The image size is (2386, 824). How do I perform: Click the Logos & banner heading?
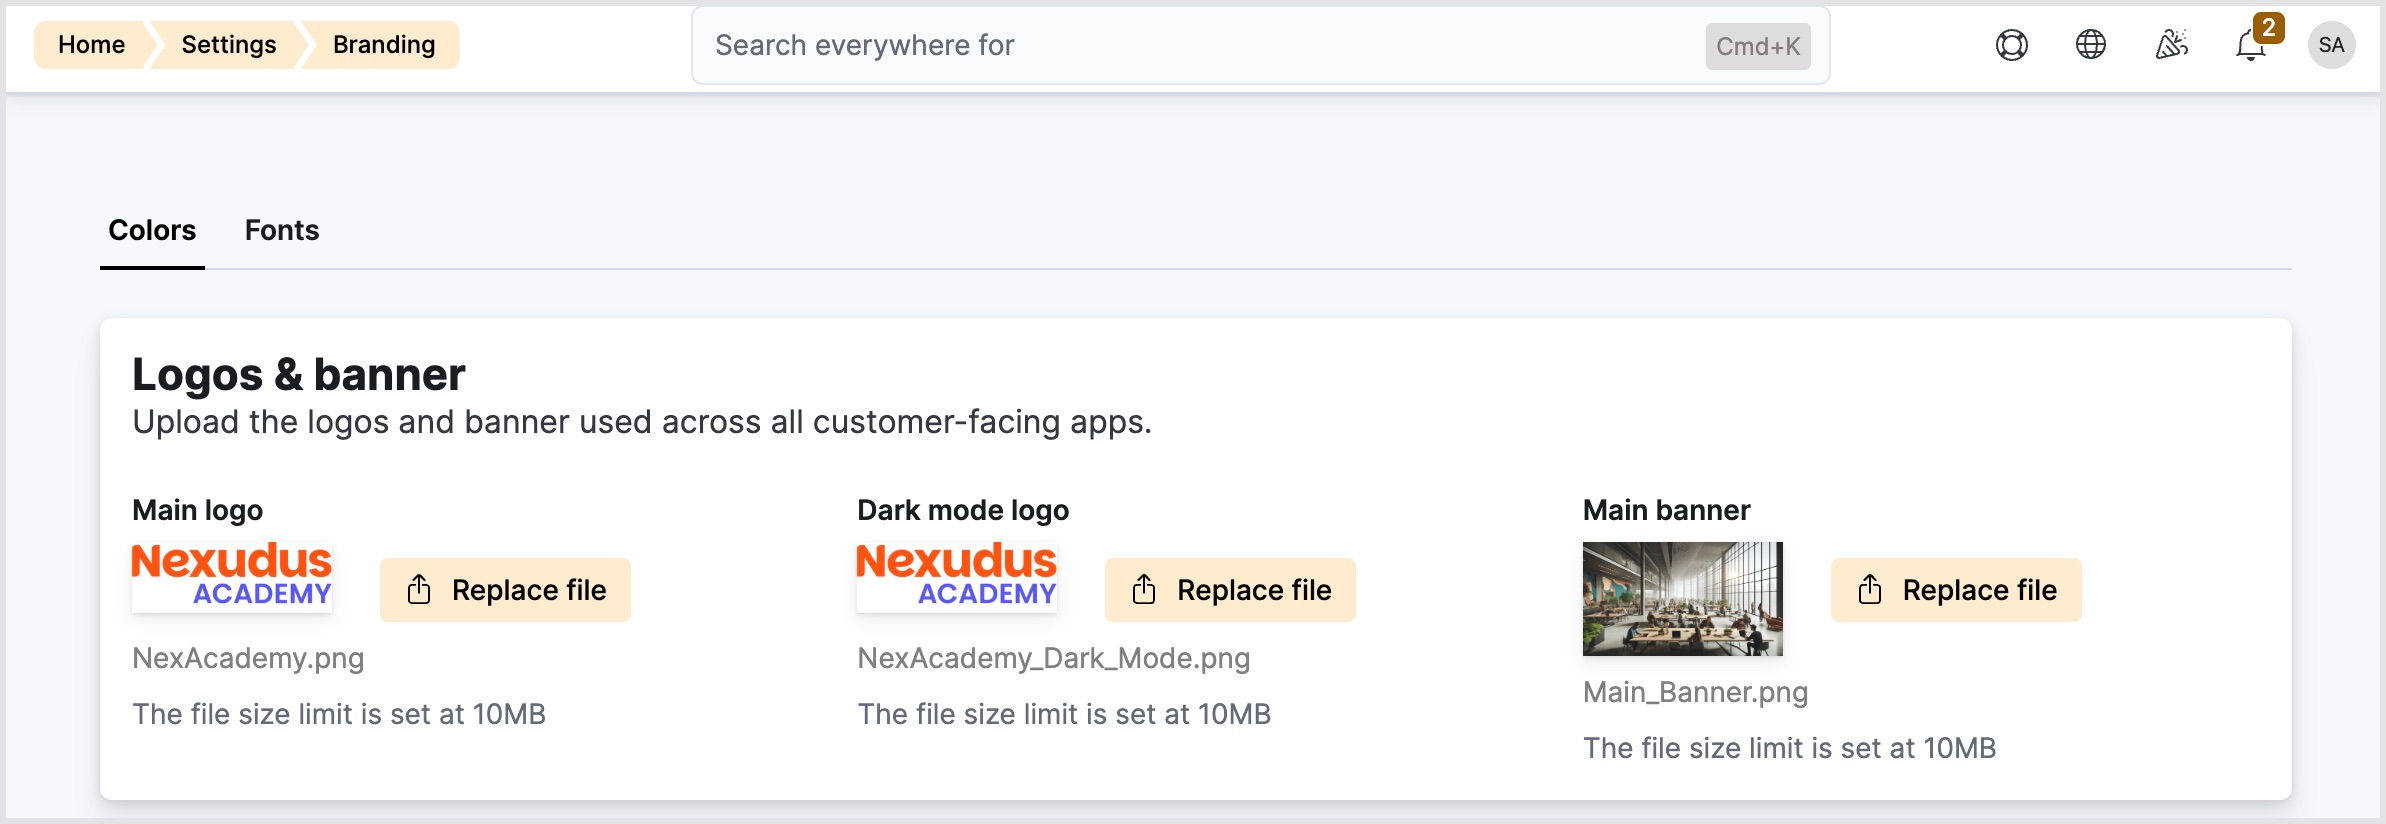click(x=299, y=375)
